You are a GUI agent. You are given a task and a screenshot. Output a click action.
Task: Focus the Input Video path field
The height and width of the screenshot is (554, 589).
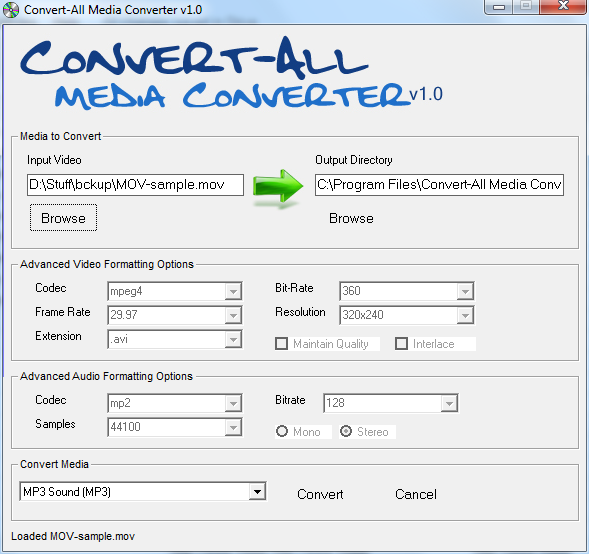(135, 185)
